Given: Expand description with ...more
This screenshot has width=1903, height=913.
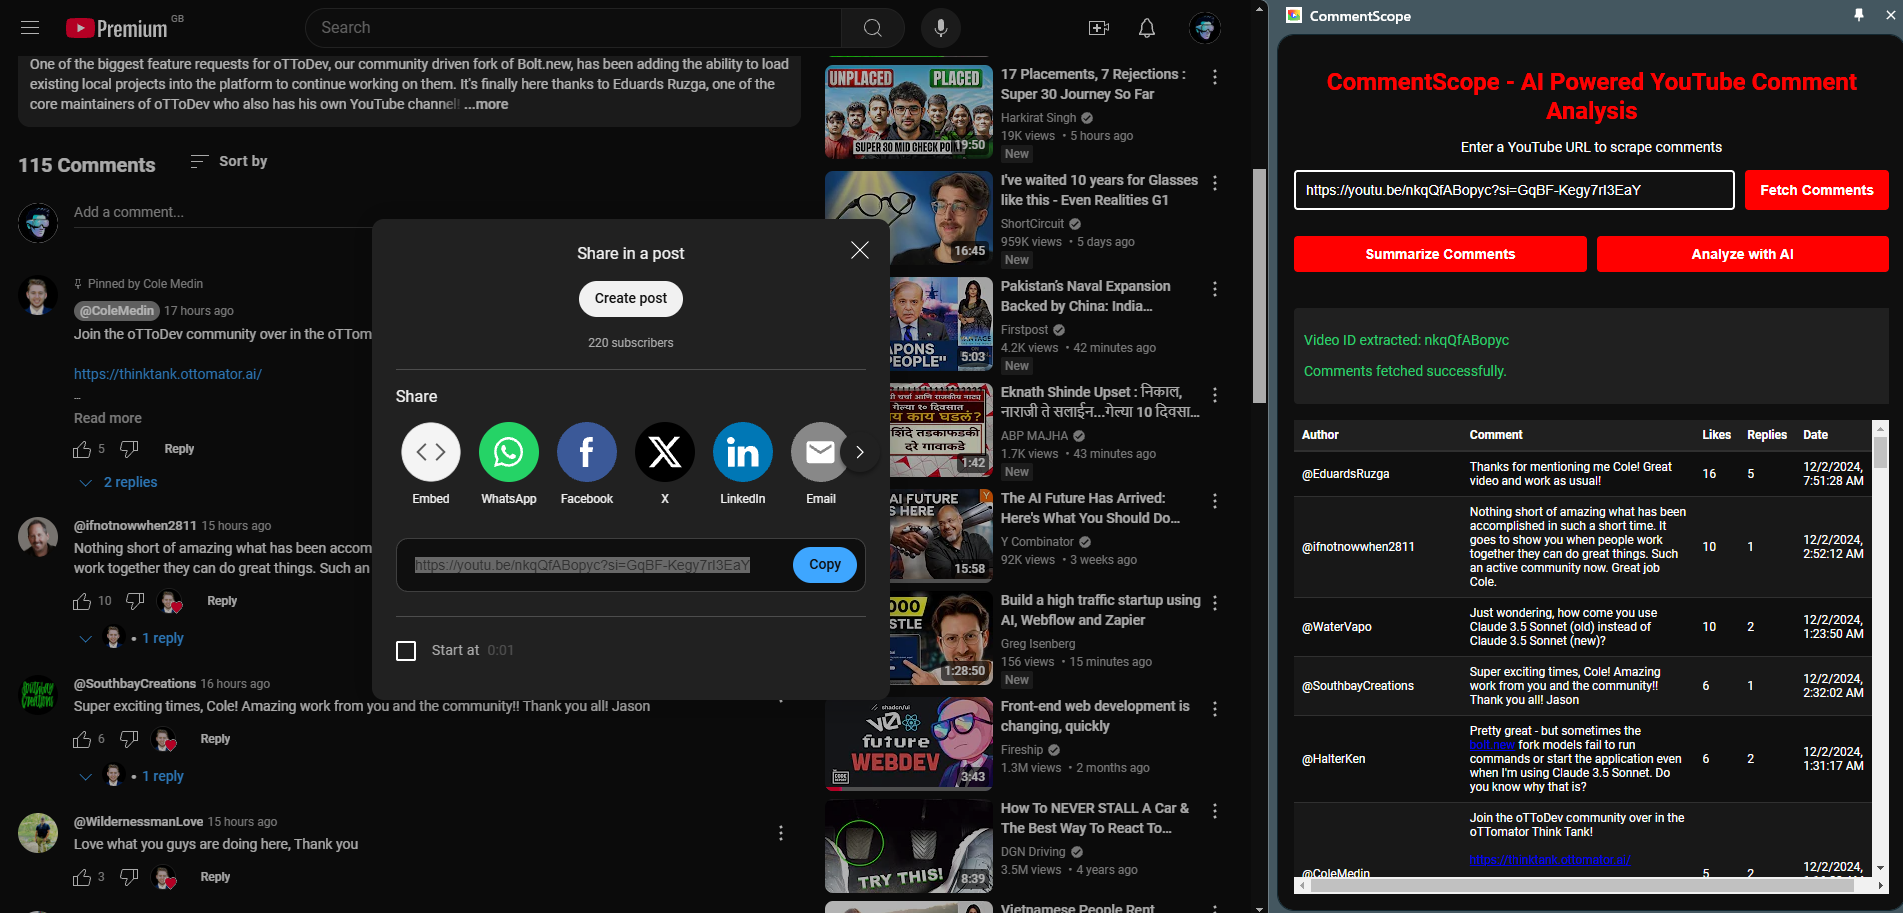Looking at the screenshot, I should (x=486, y=104).
